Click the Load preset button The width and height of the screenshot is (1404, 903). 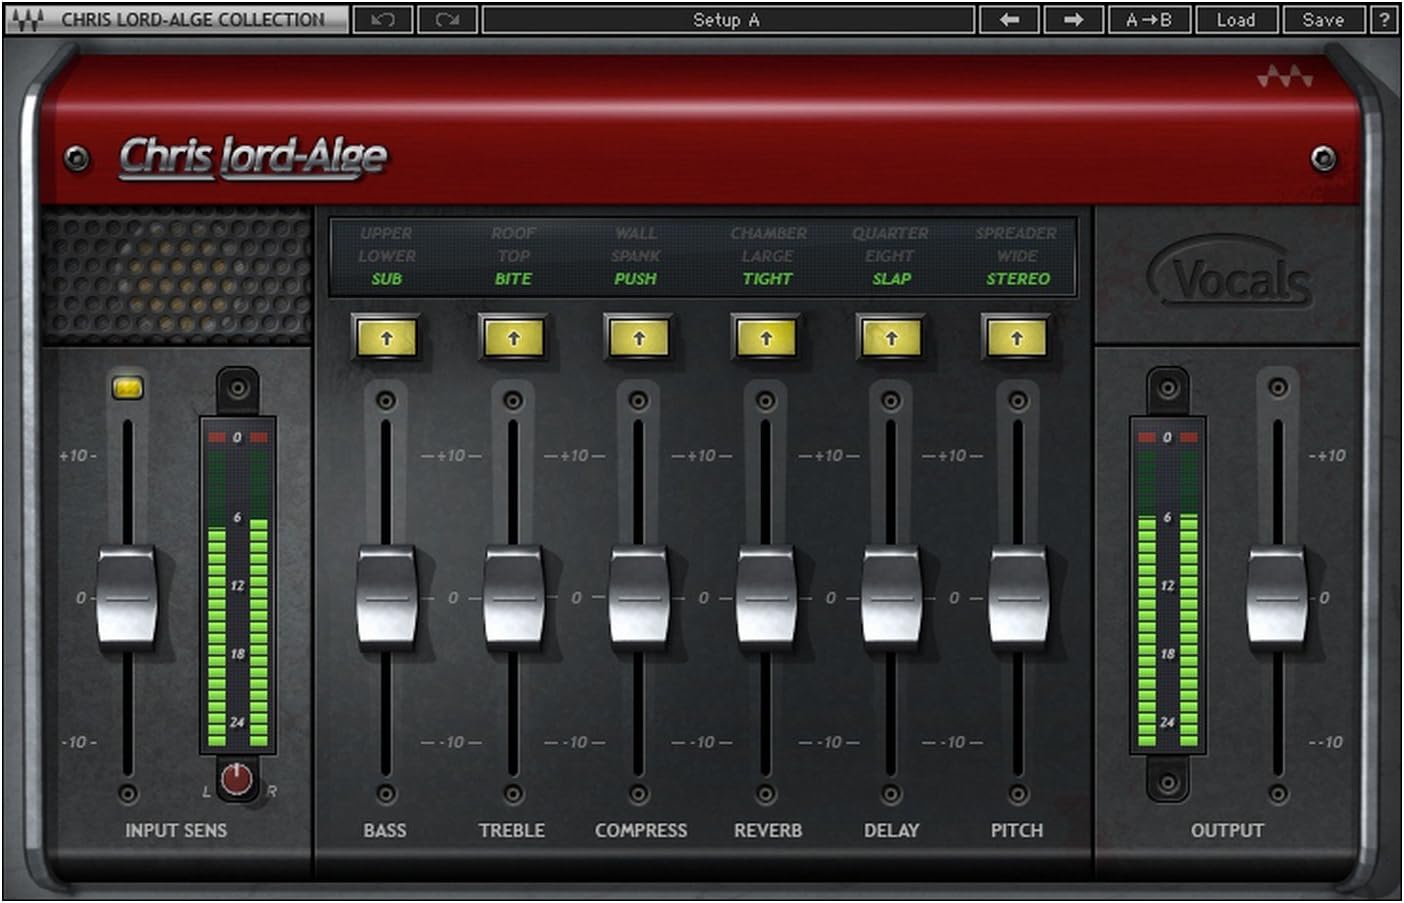[1236, 19]
